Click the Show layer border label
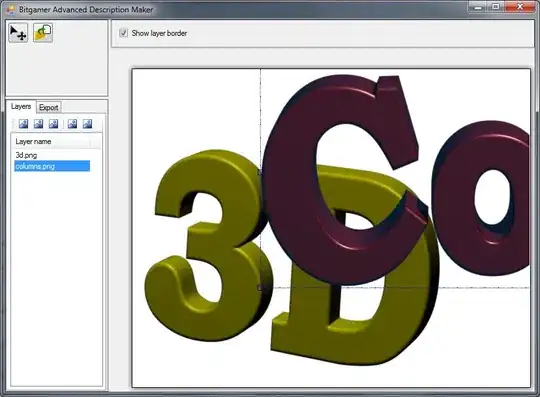This screenshot has width=540, height=397. pos(159,33)
